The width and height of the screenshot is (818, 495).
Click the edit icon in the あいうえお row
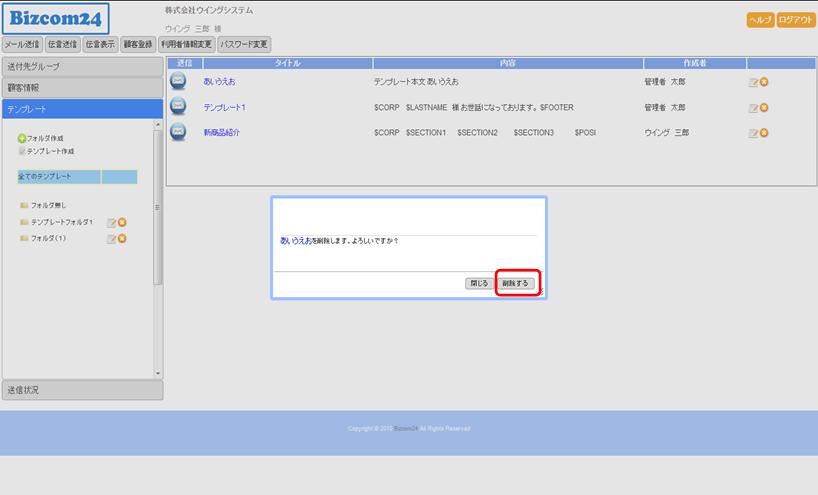pyautogui.click(x=753, y=82)
